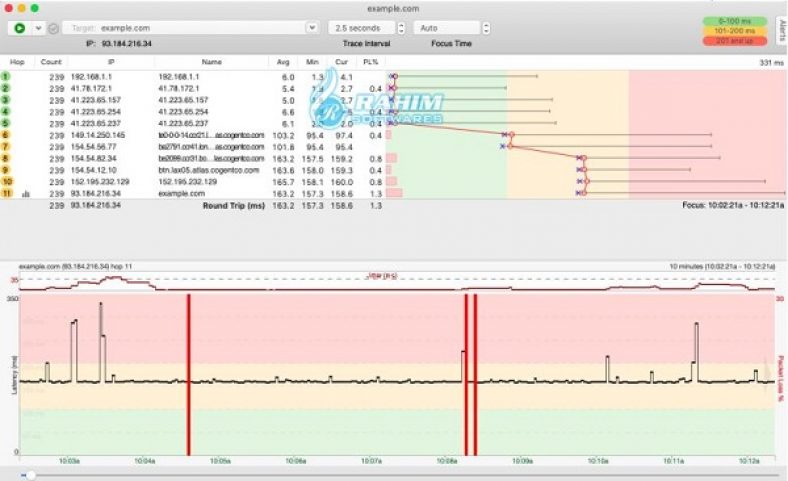Screen dimensions: 788x481
Task: Sort by the Avg column header
Action: pos(283,62)
